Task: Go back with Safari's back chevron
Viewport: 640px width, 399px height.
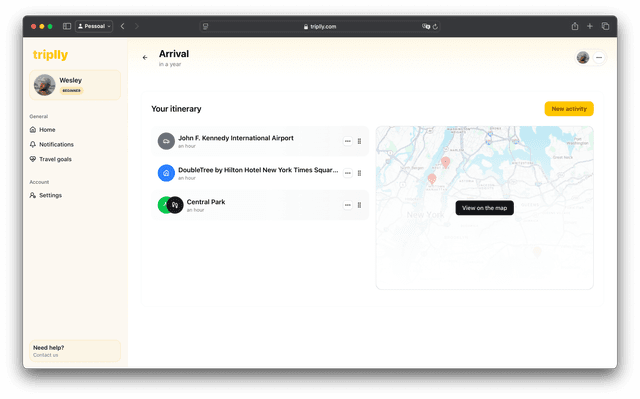Action: pyautogui.click(x=122, y=26)
